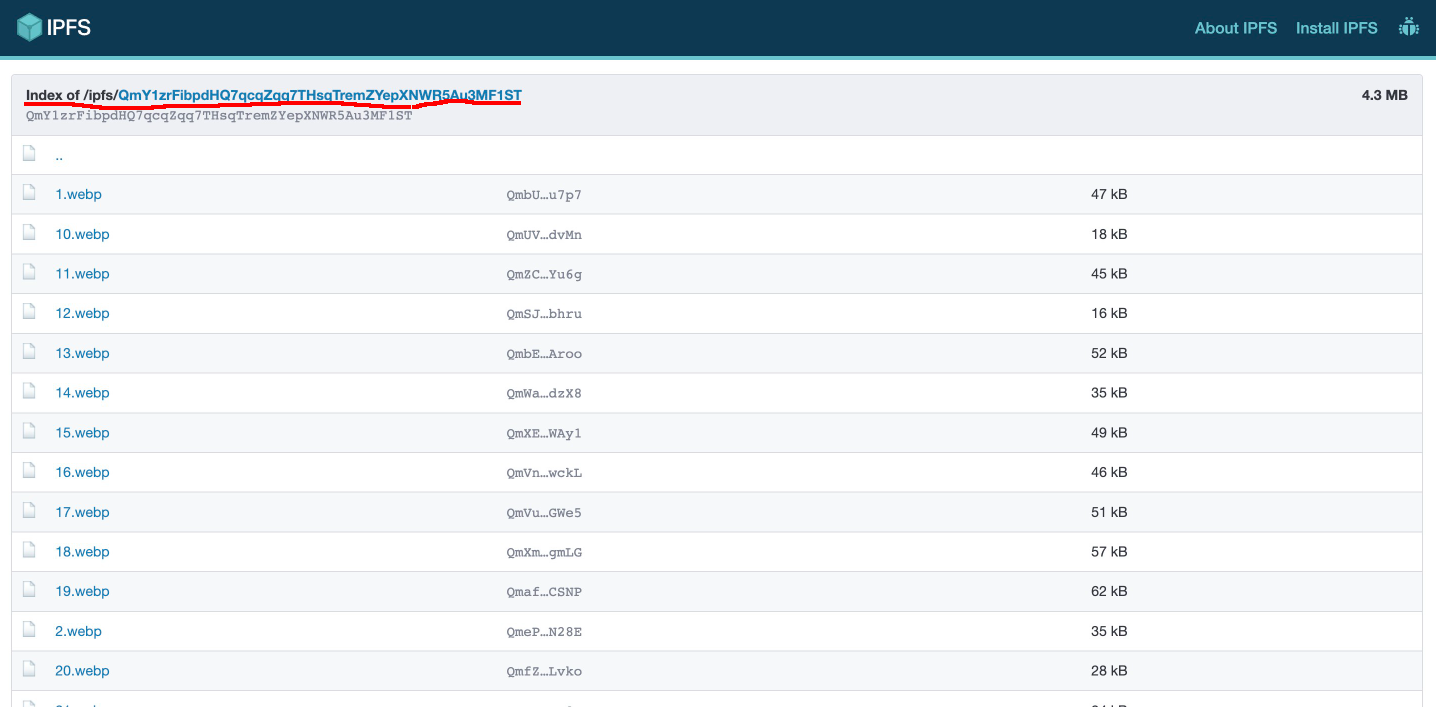The width and height of the screenshot is (1436, 707).
Task: Click the IPFS cube logo
Action: [x=30, y=27]
